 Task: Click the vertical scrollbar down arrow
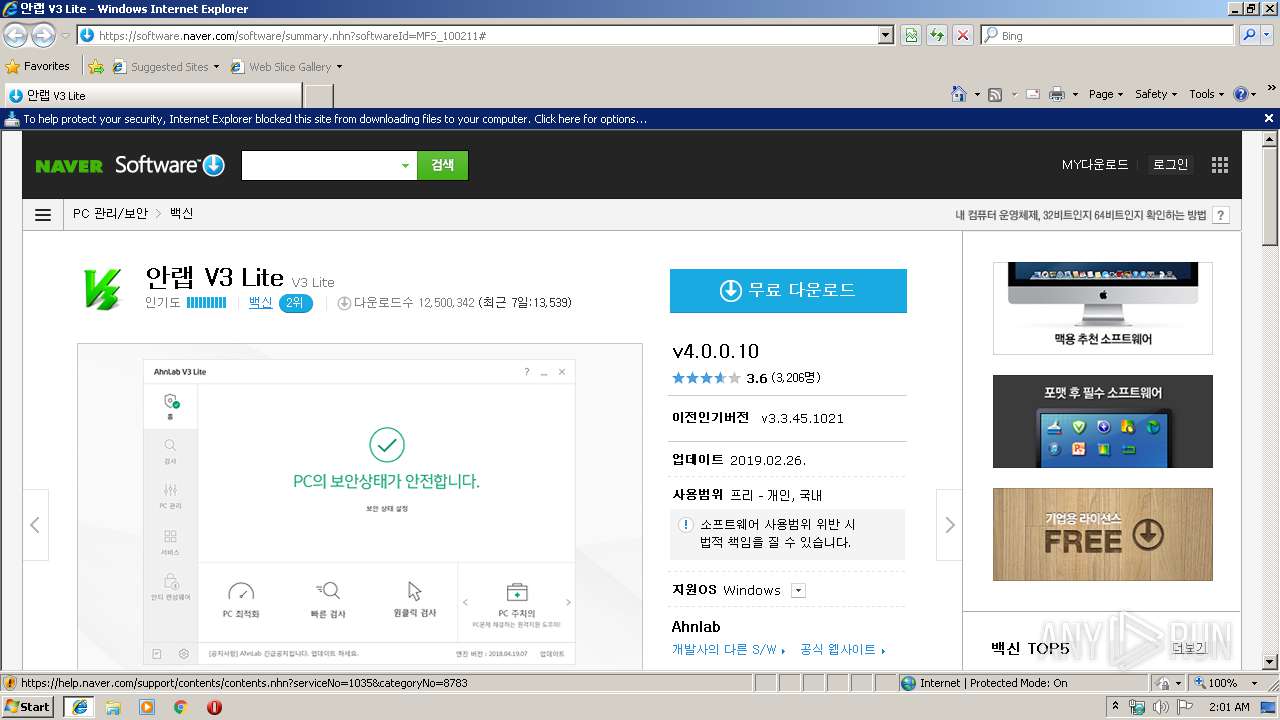point(1270,661)
